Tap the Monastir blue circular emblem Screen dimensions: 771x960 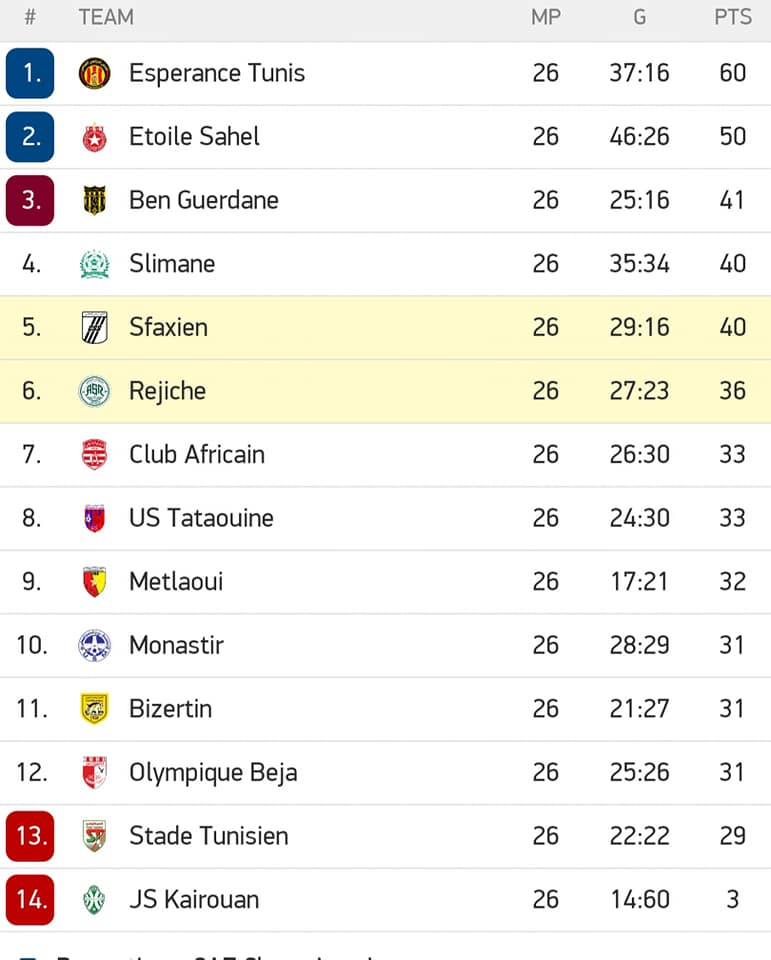click(94, 645)
